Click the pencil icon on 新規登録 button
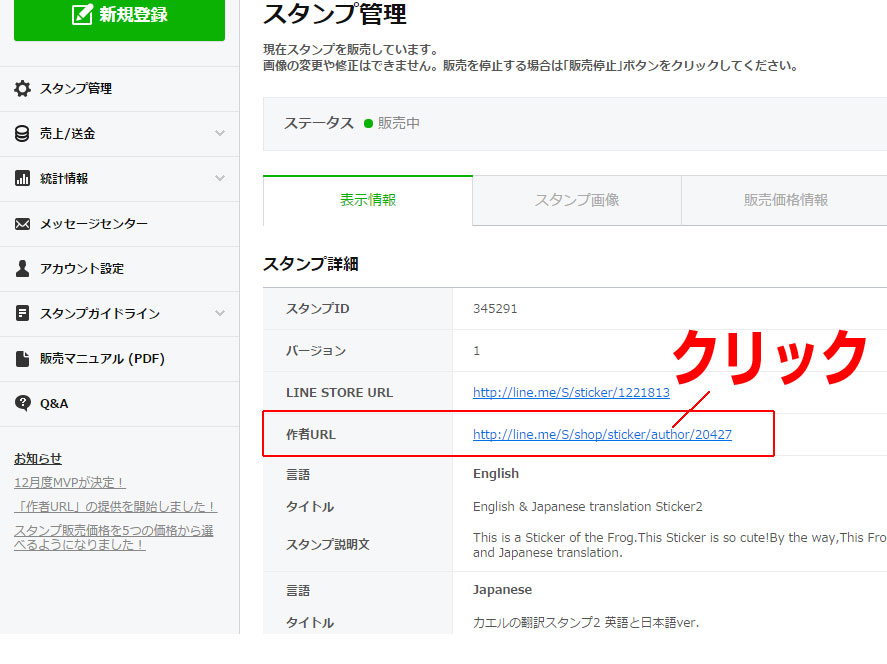 (84, 17)
